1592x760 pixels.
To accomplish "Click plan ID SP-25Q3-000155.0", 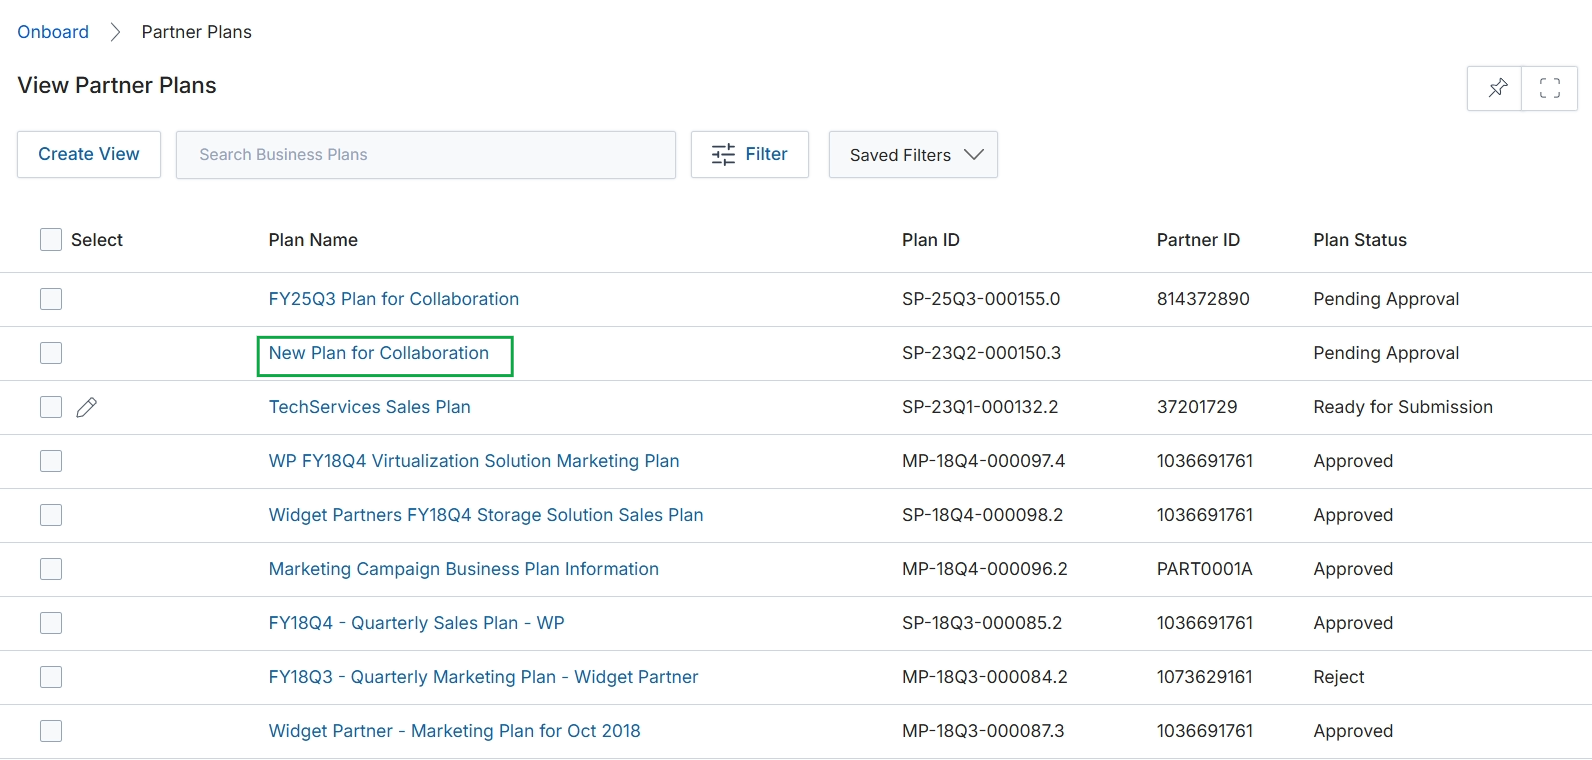I will click(981, 299).
